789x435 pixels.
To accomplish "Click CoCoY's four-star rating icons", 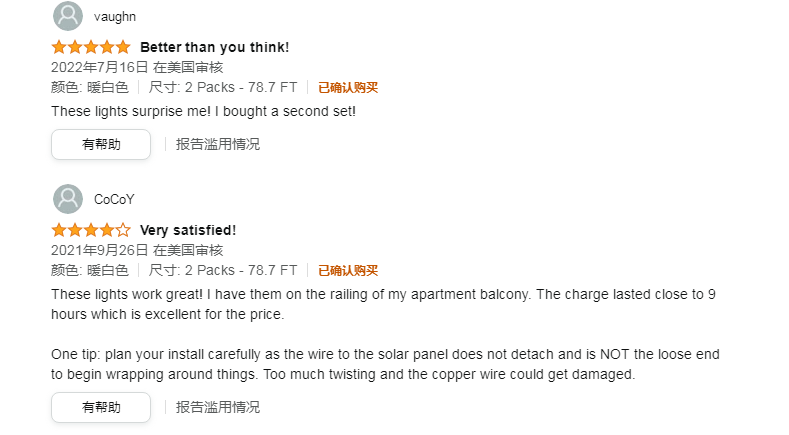I will [91, 230].
